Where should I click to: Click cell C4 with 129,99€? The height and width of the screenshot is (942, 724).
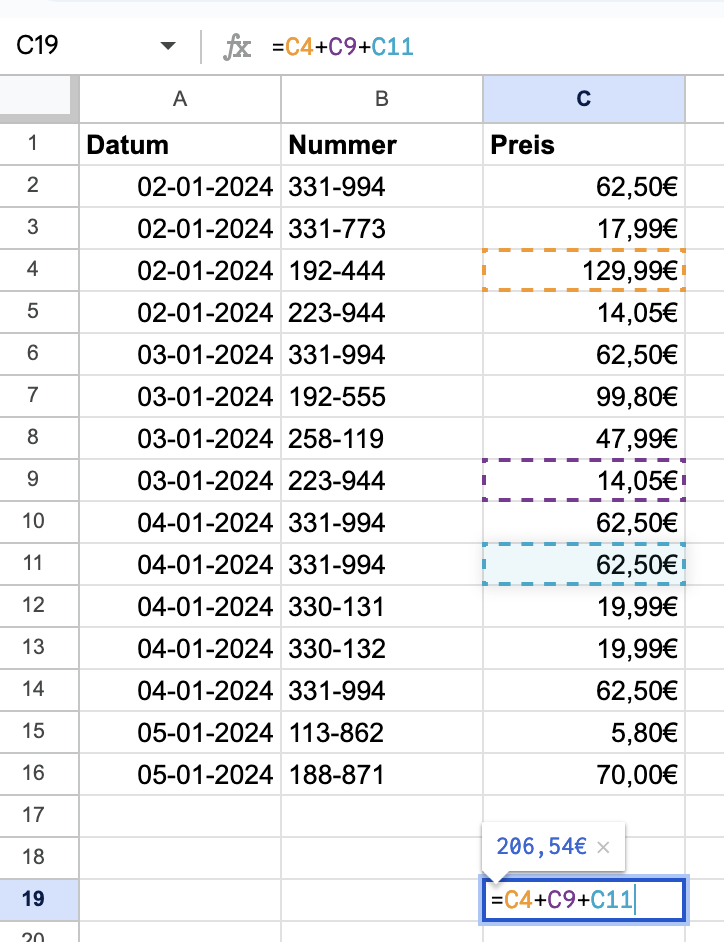(583, 270)
